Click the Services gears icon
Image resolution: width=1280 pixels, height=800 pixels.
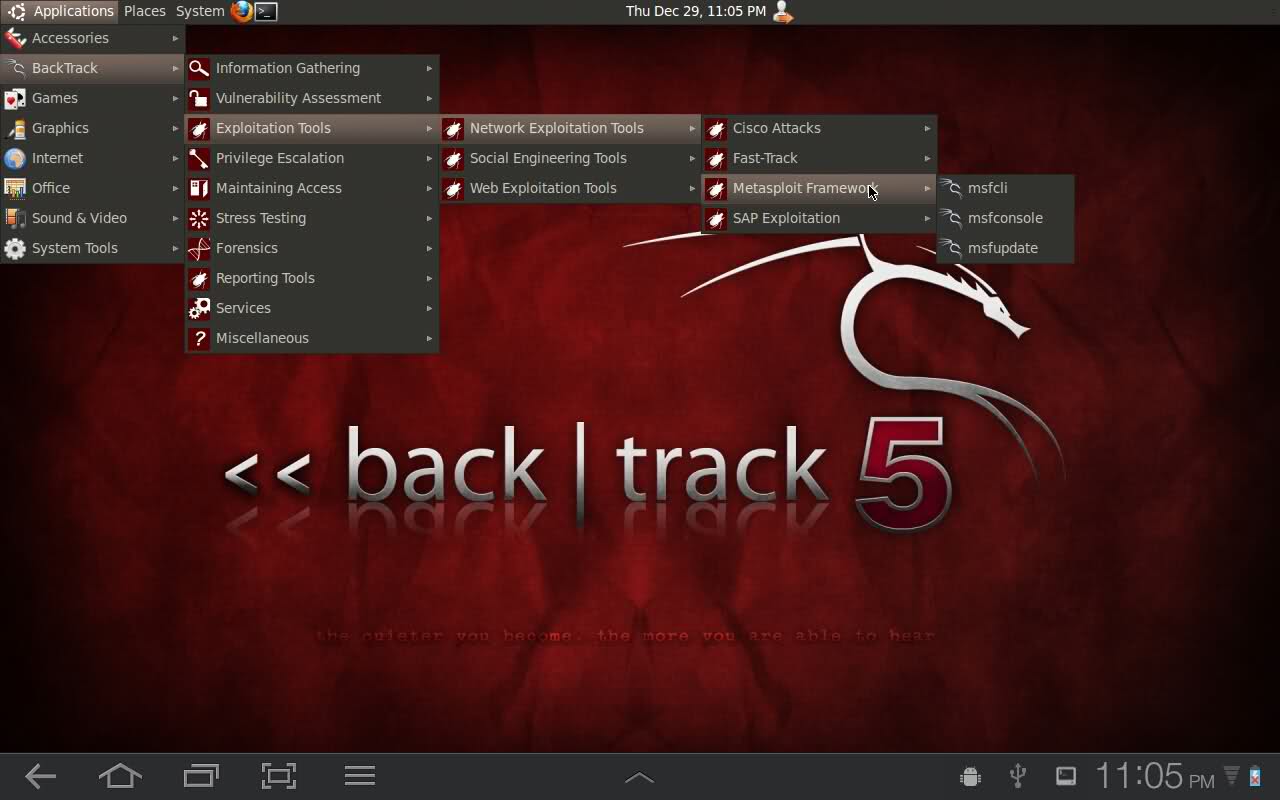pos(199,308)
